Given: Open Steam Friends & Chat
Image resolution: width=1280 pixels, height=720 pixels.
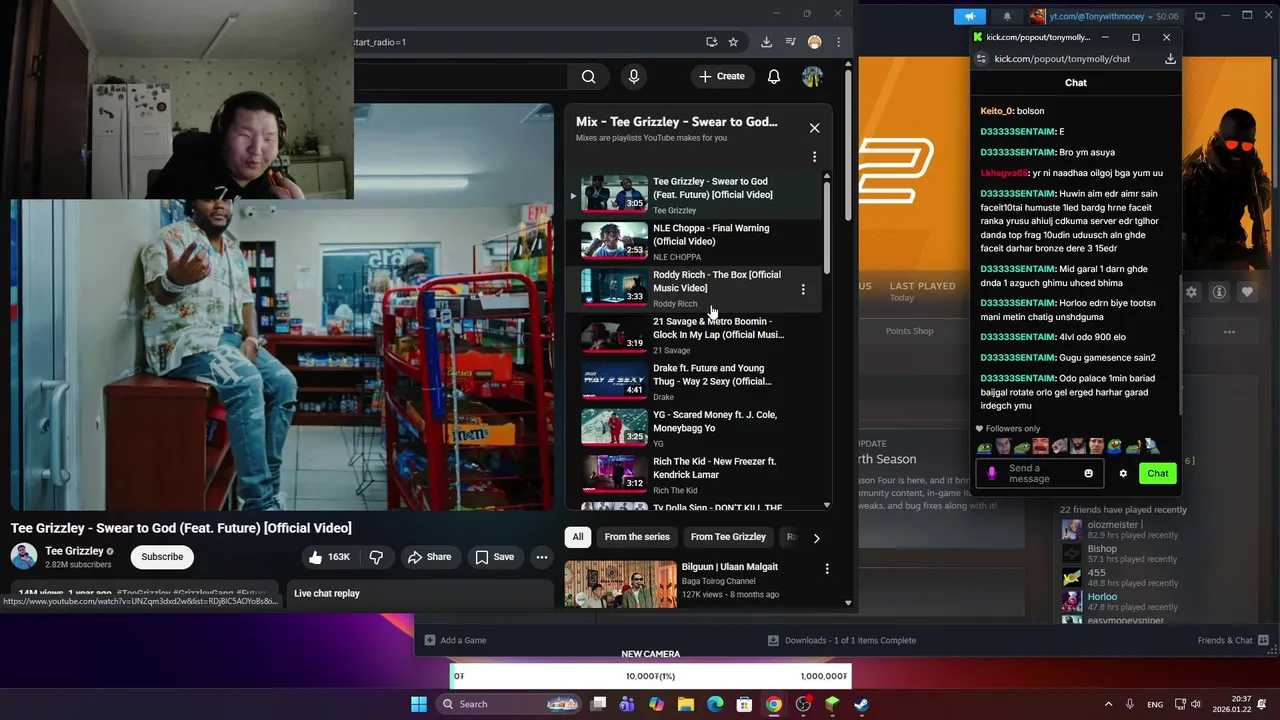Looking at the screenshot, I should (1233, 640).
